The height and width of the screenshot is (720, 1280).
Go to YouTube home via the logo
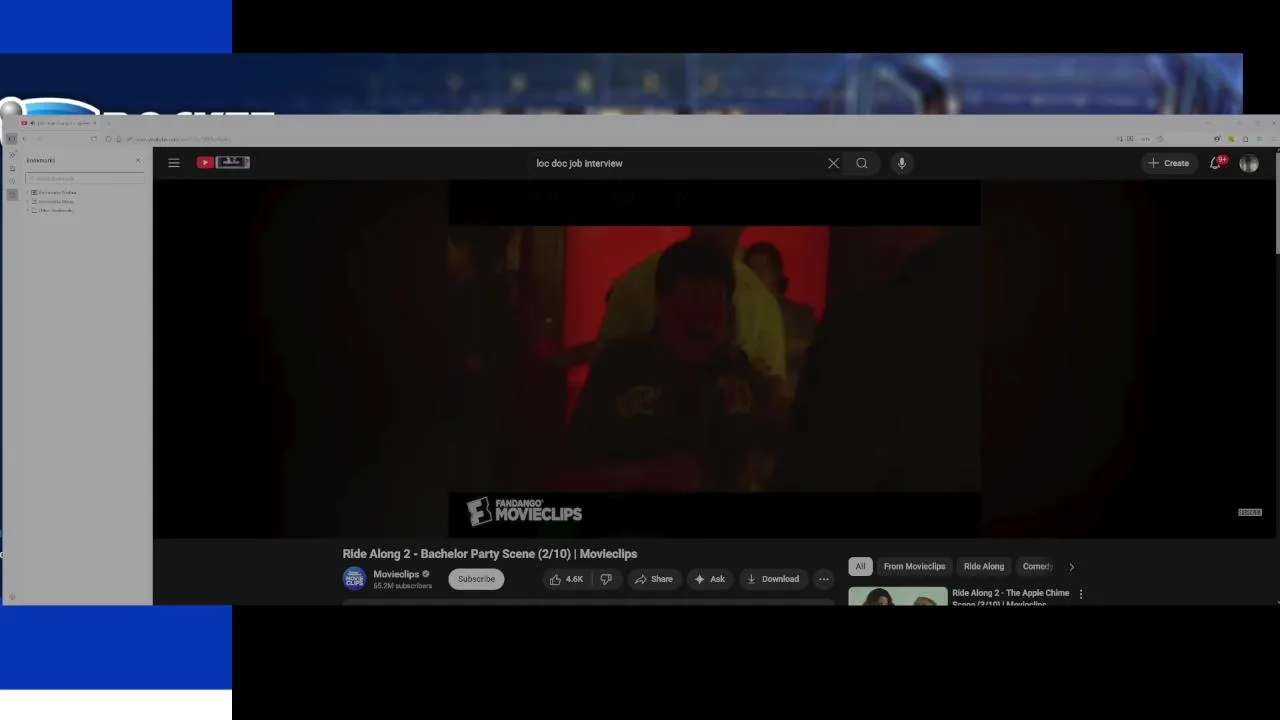[x=223, y=162]
